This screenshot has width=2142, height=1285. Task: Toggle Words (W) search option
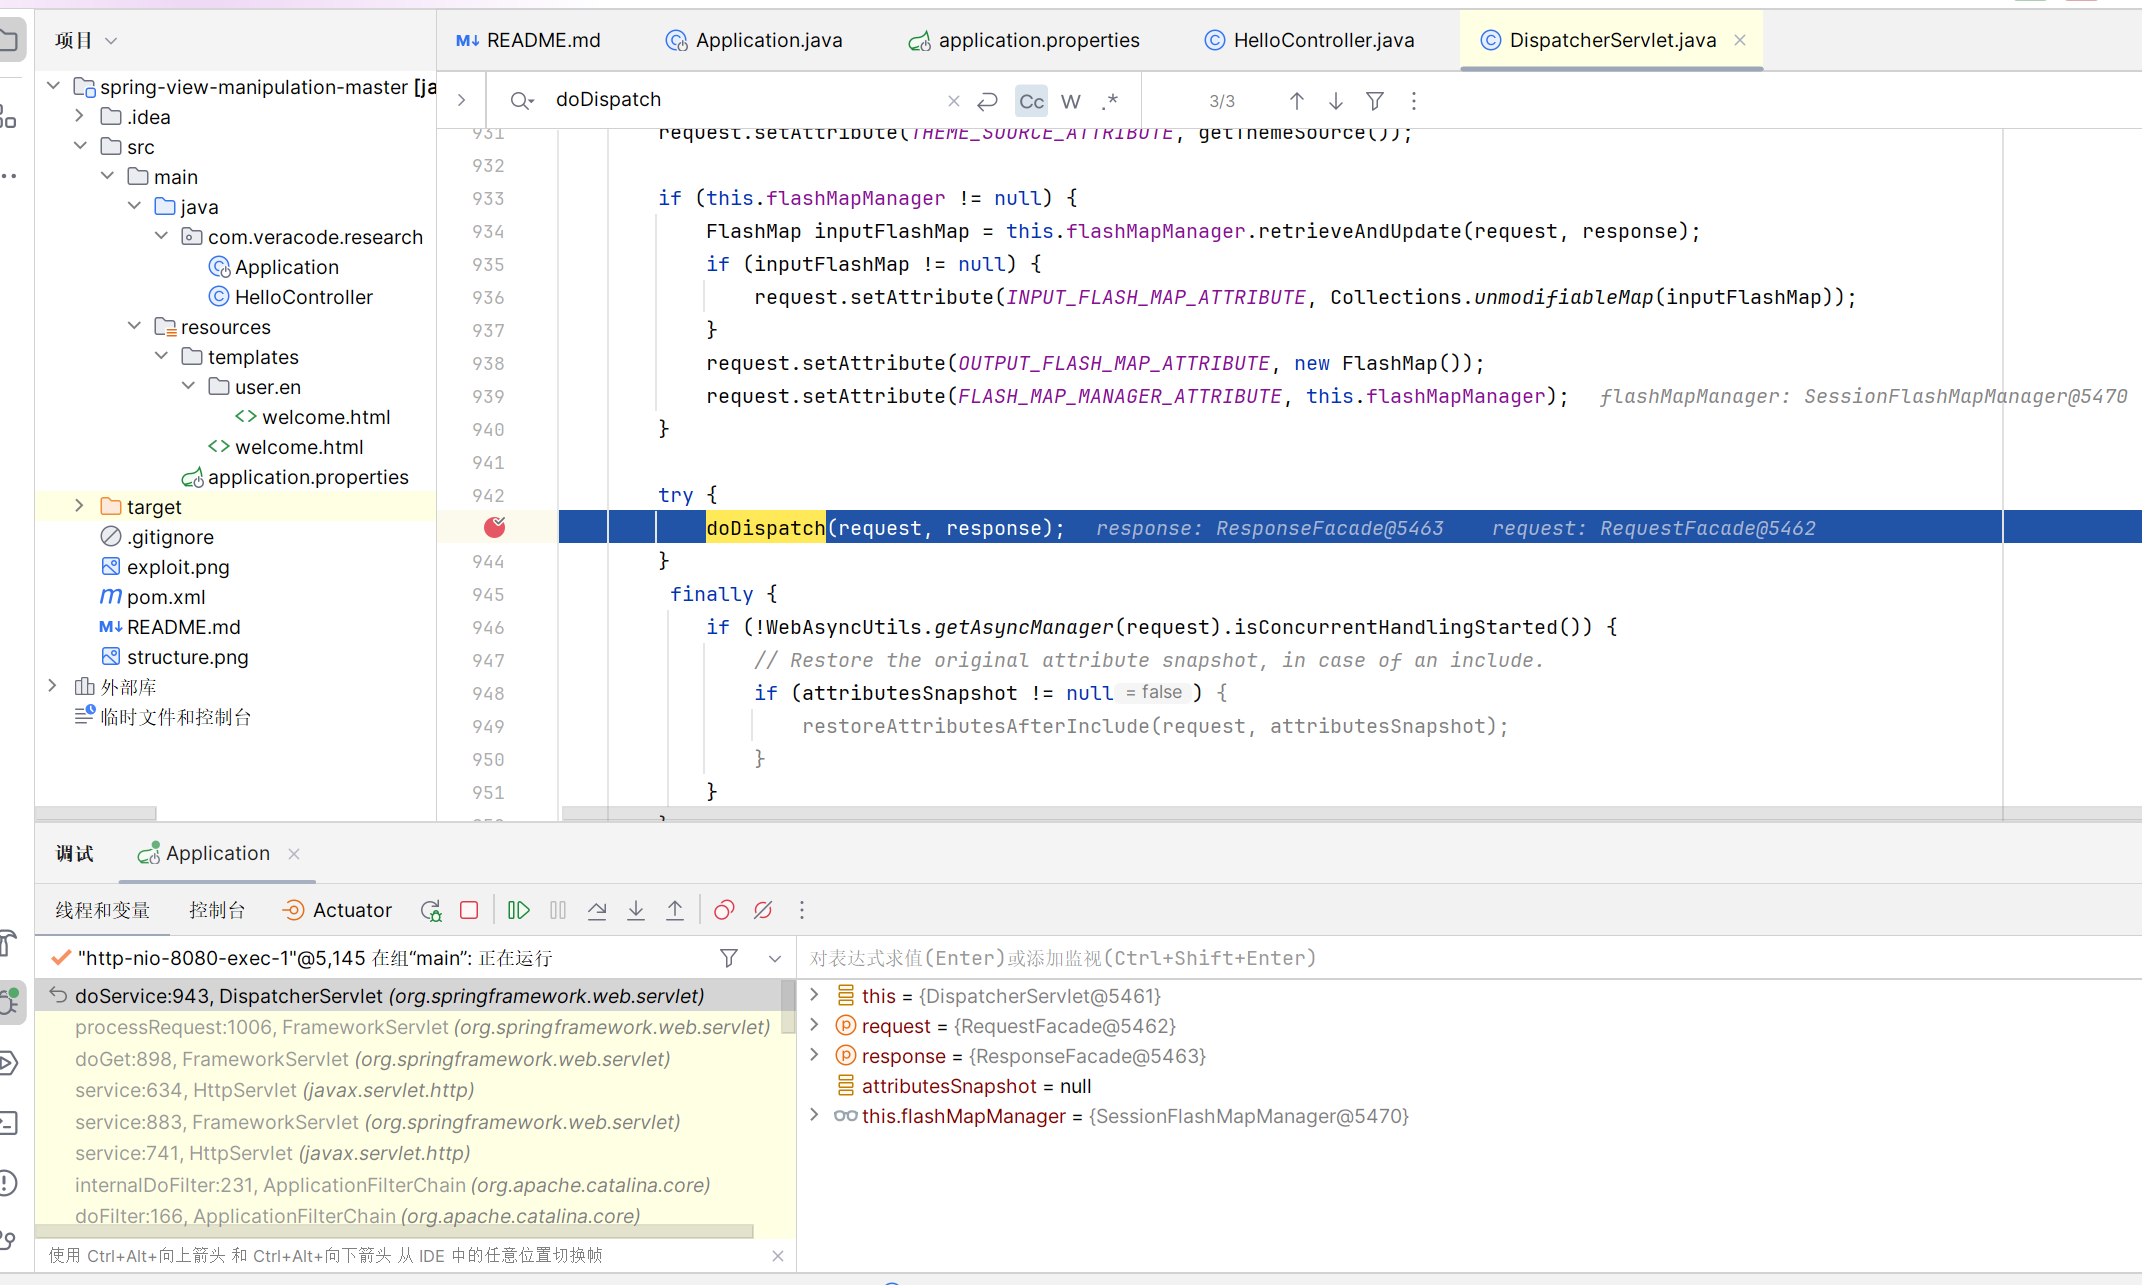pos(1071,101)
